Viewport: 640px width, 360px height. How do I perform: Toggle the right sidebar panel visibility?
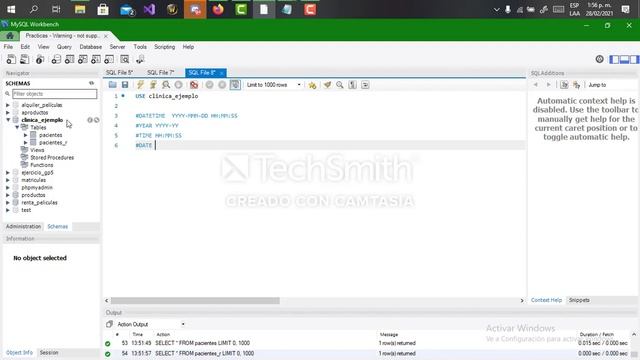tap(634, 59)
